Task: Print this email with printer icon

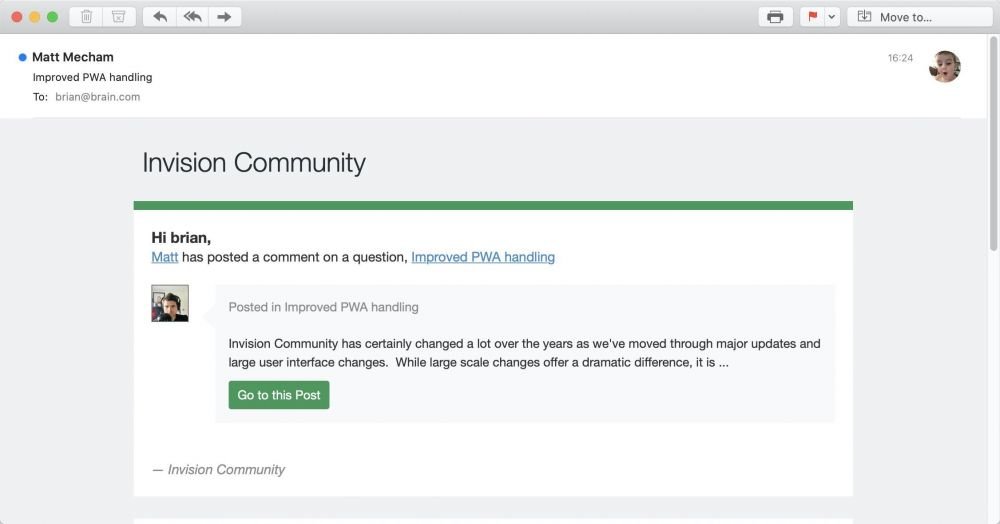Action: [775, 17]
